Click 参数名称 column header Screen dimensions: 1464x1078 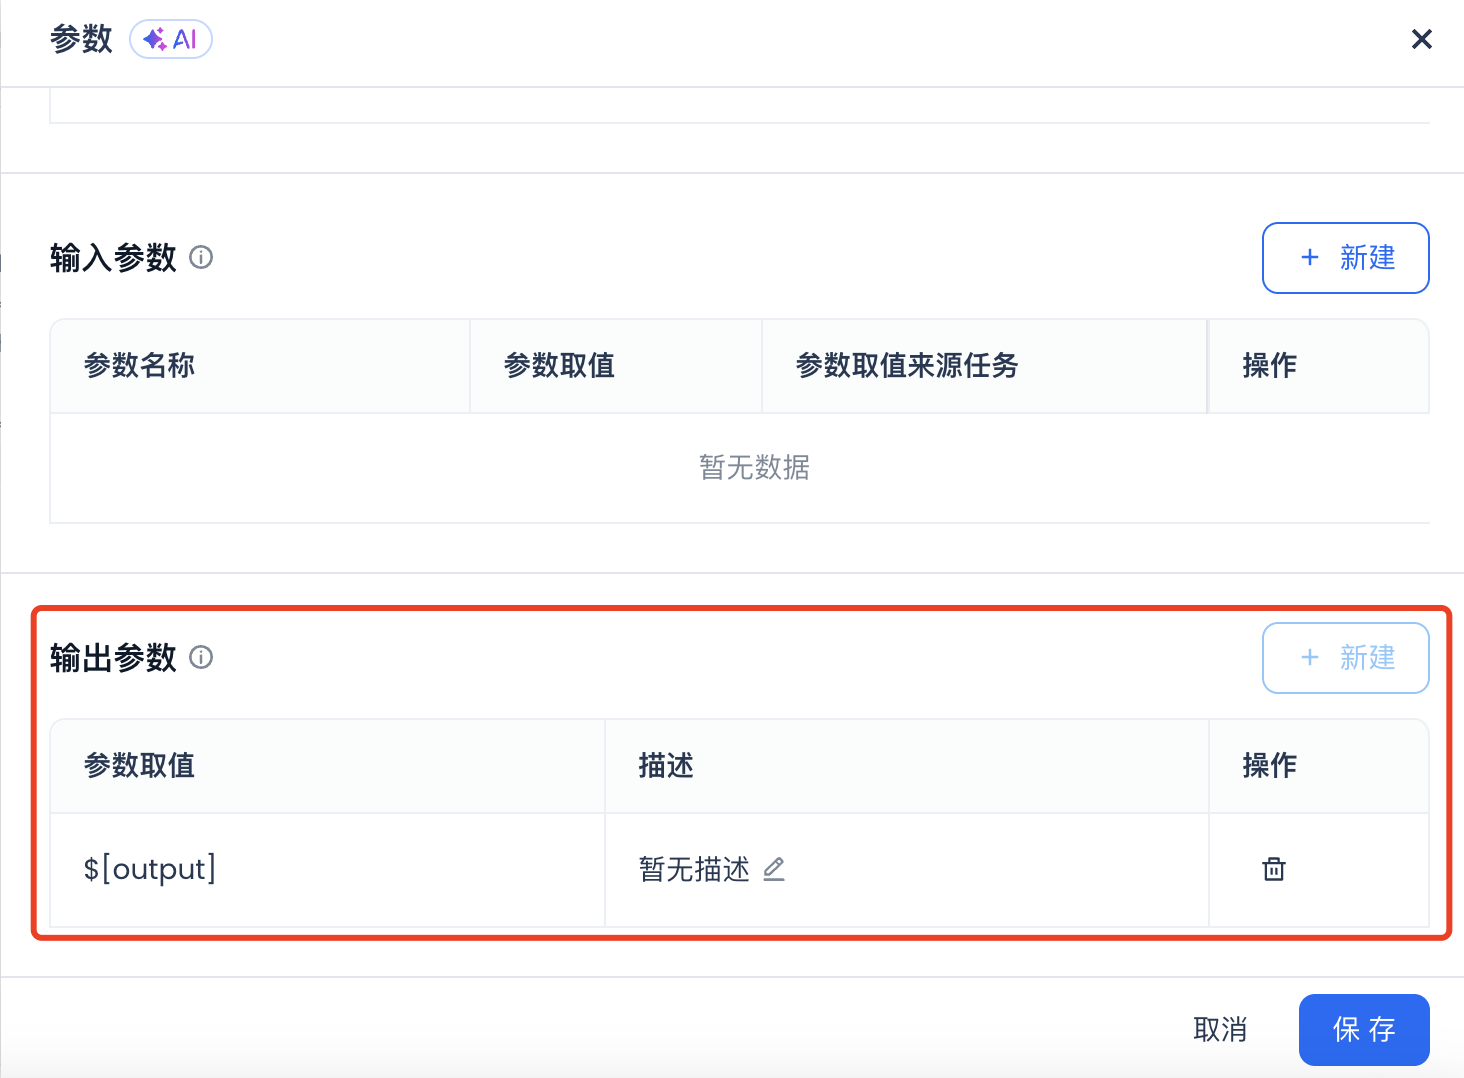tap(139, 366)
